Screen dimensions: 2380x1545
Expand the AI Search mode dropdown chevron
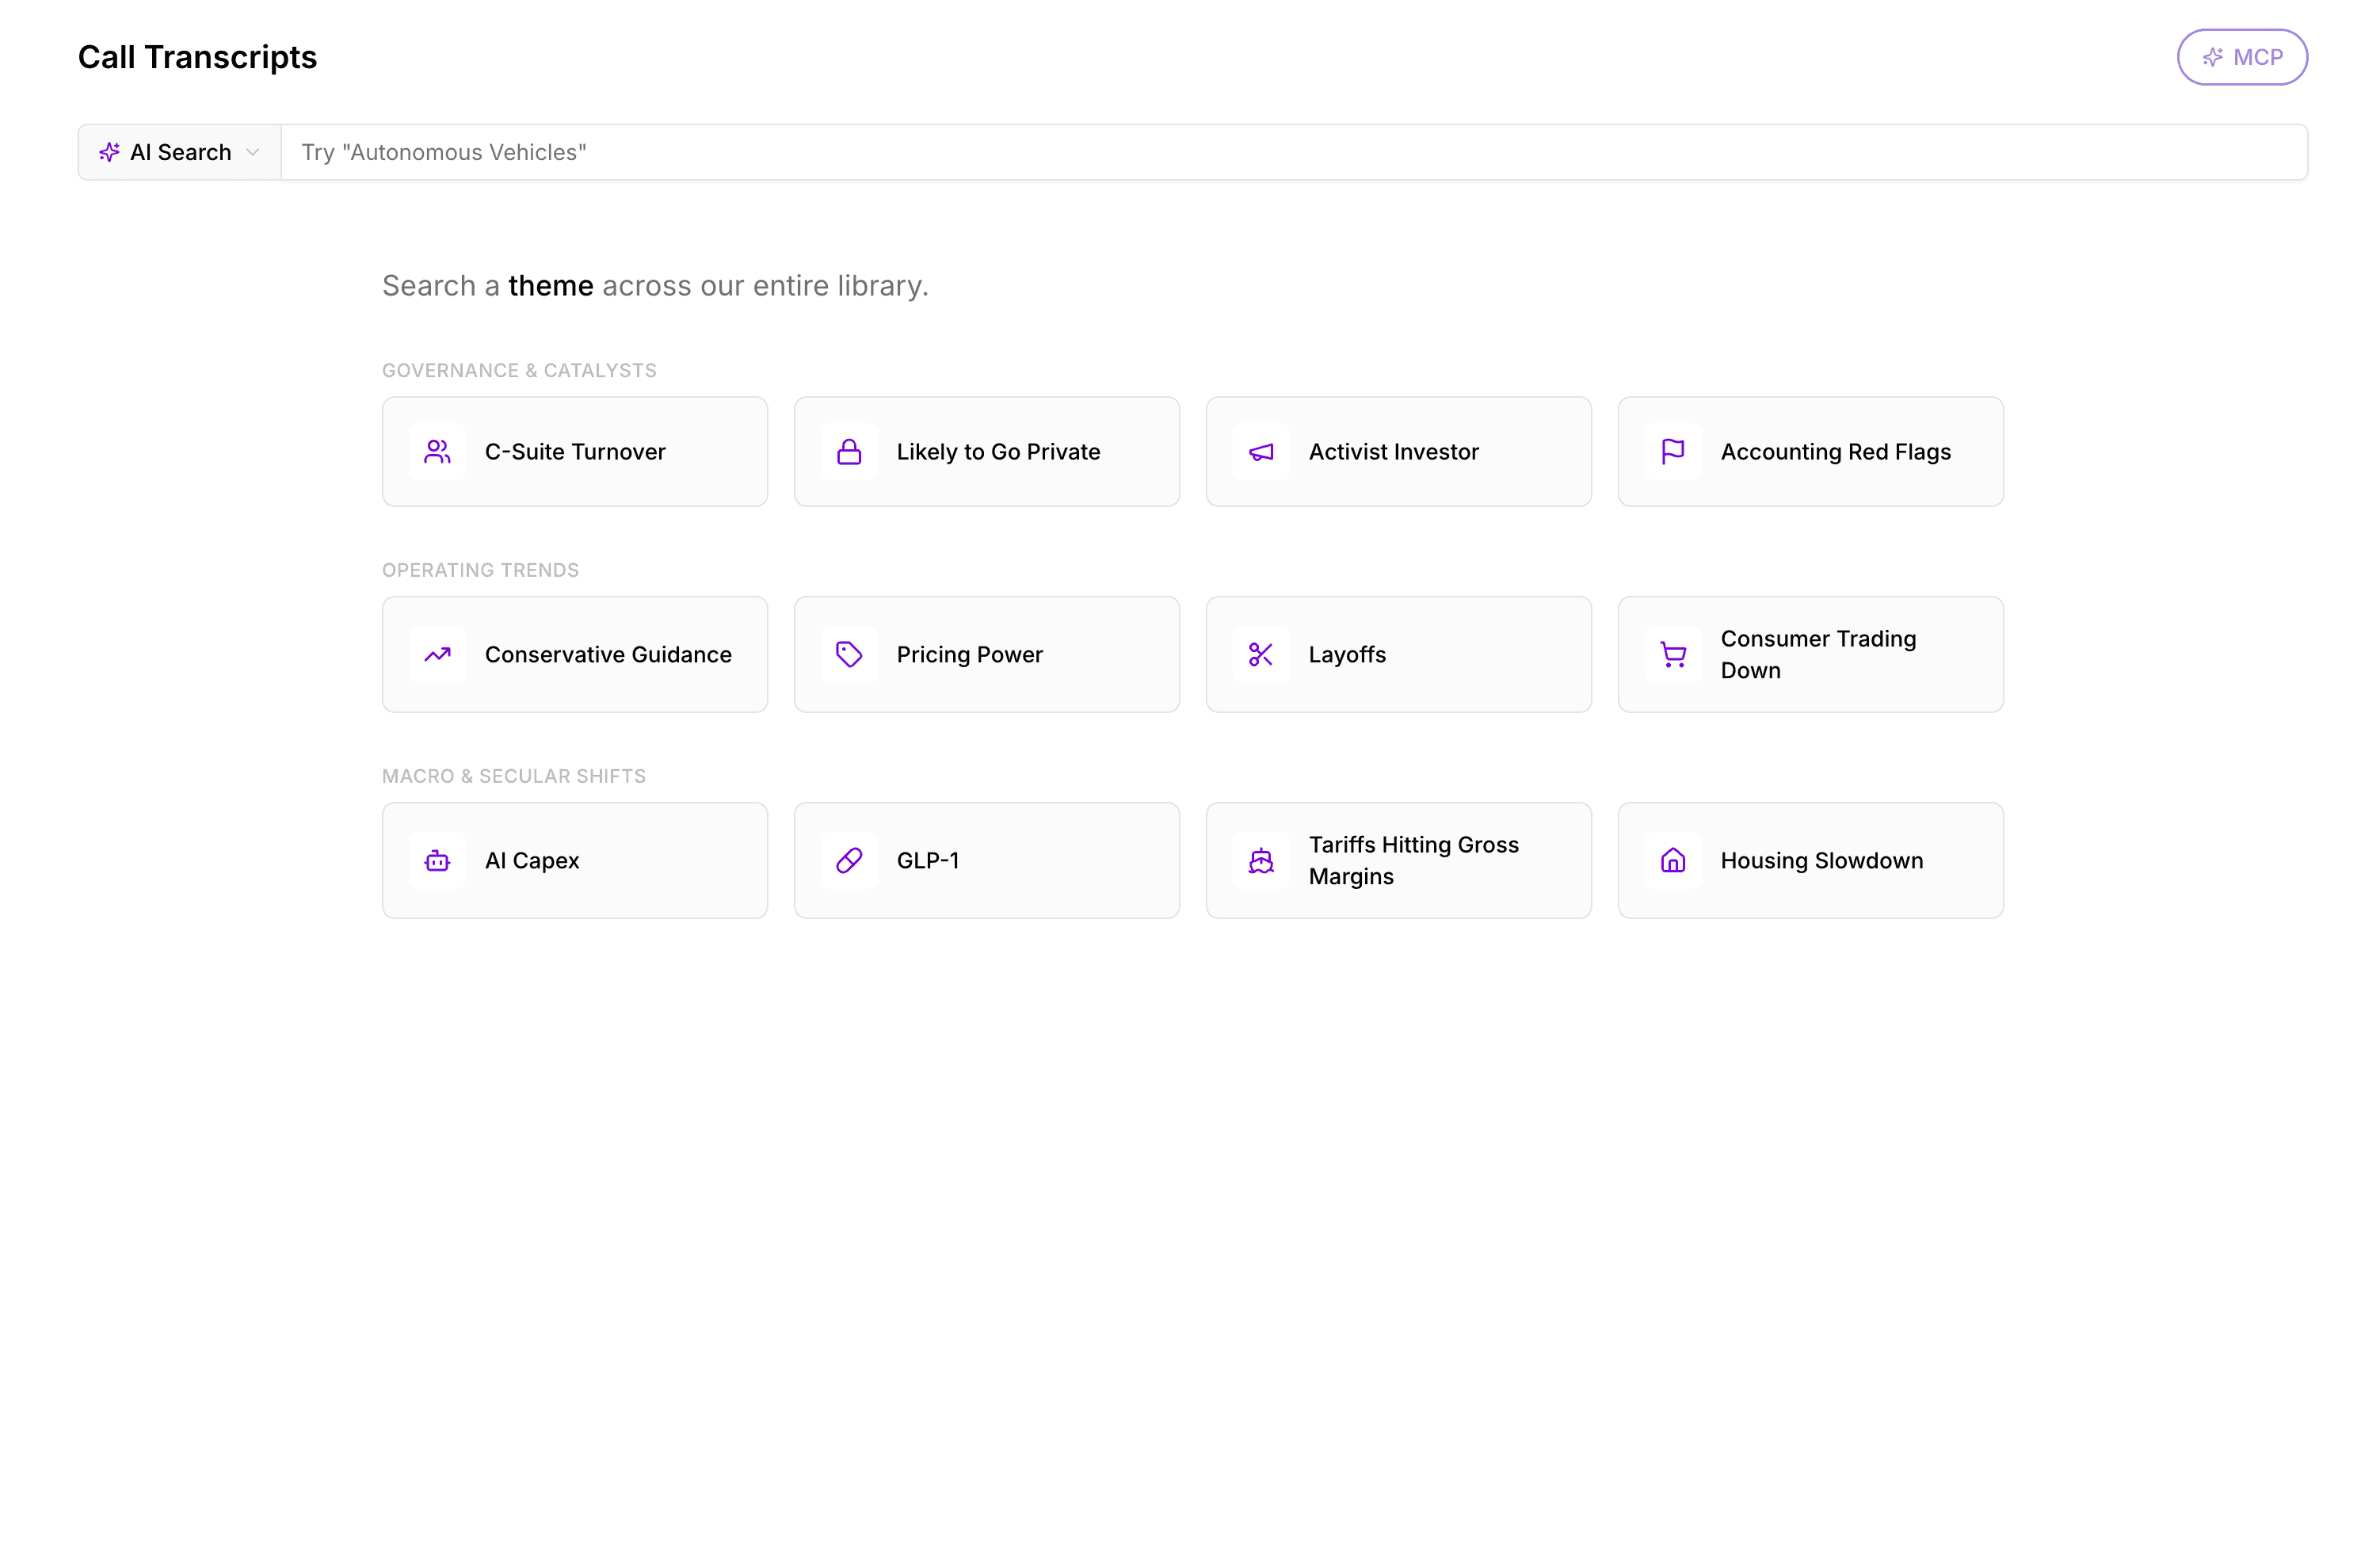[x=253, y=152]
